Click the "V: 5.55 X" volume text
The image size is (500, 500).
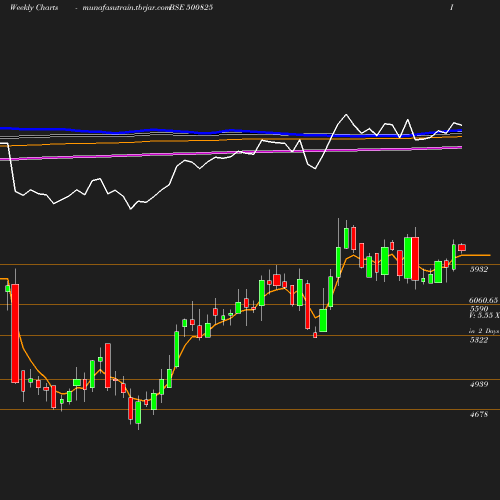coord(484,315)
